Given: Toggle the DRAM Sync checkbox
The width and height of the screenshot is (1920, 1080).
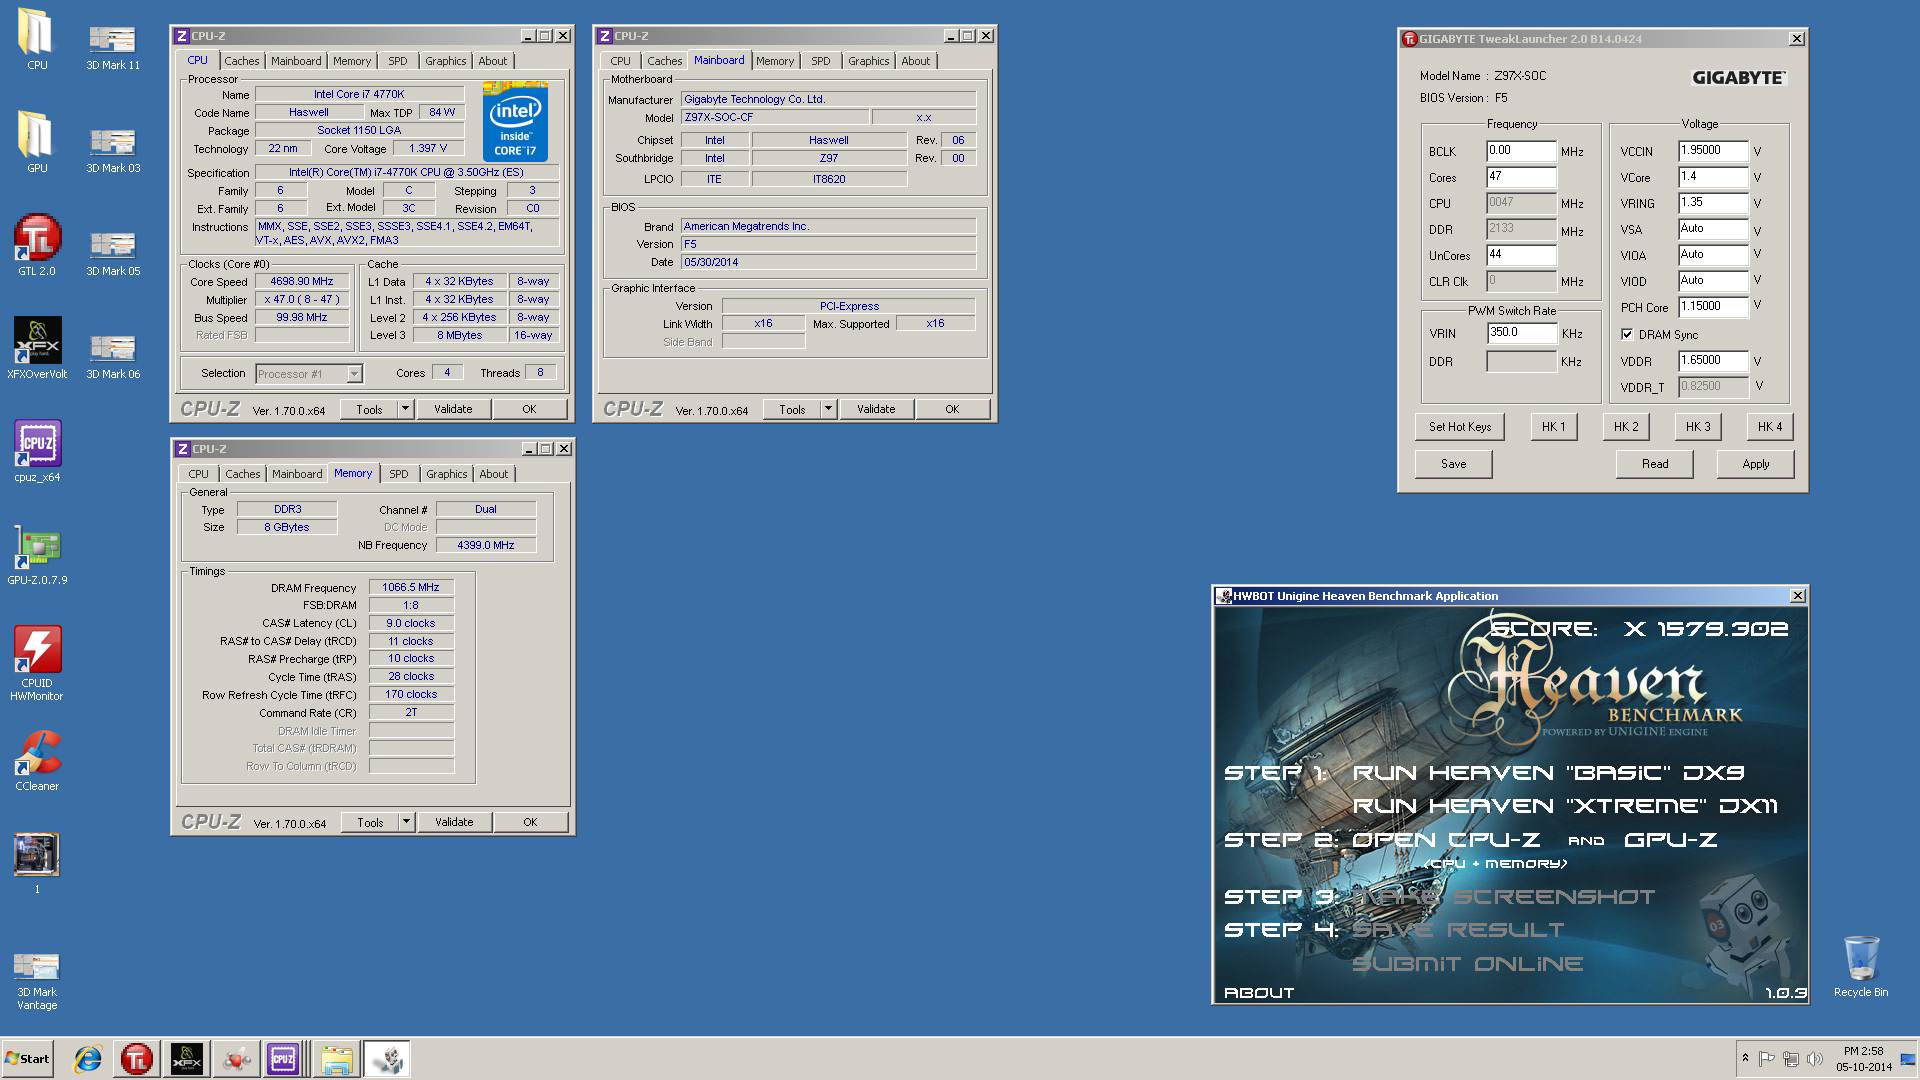Looking at the screenshot, I should pyautogui.click(x=1627, y=334).
